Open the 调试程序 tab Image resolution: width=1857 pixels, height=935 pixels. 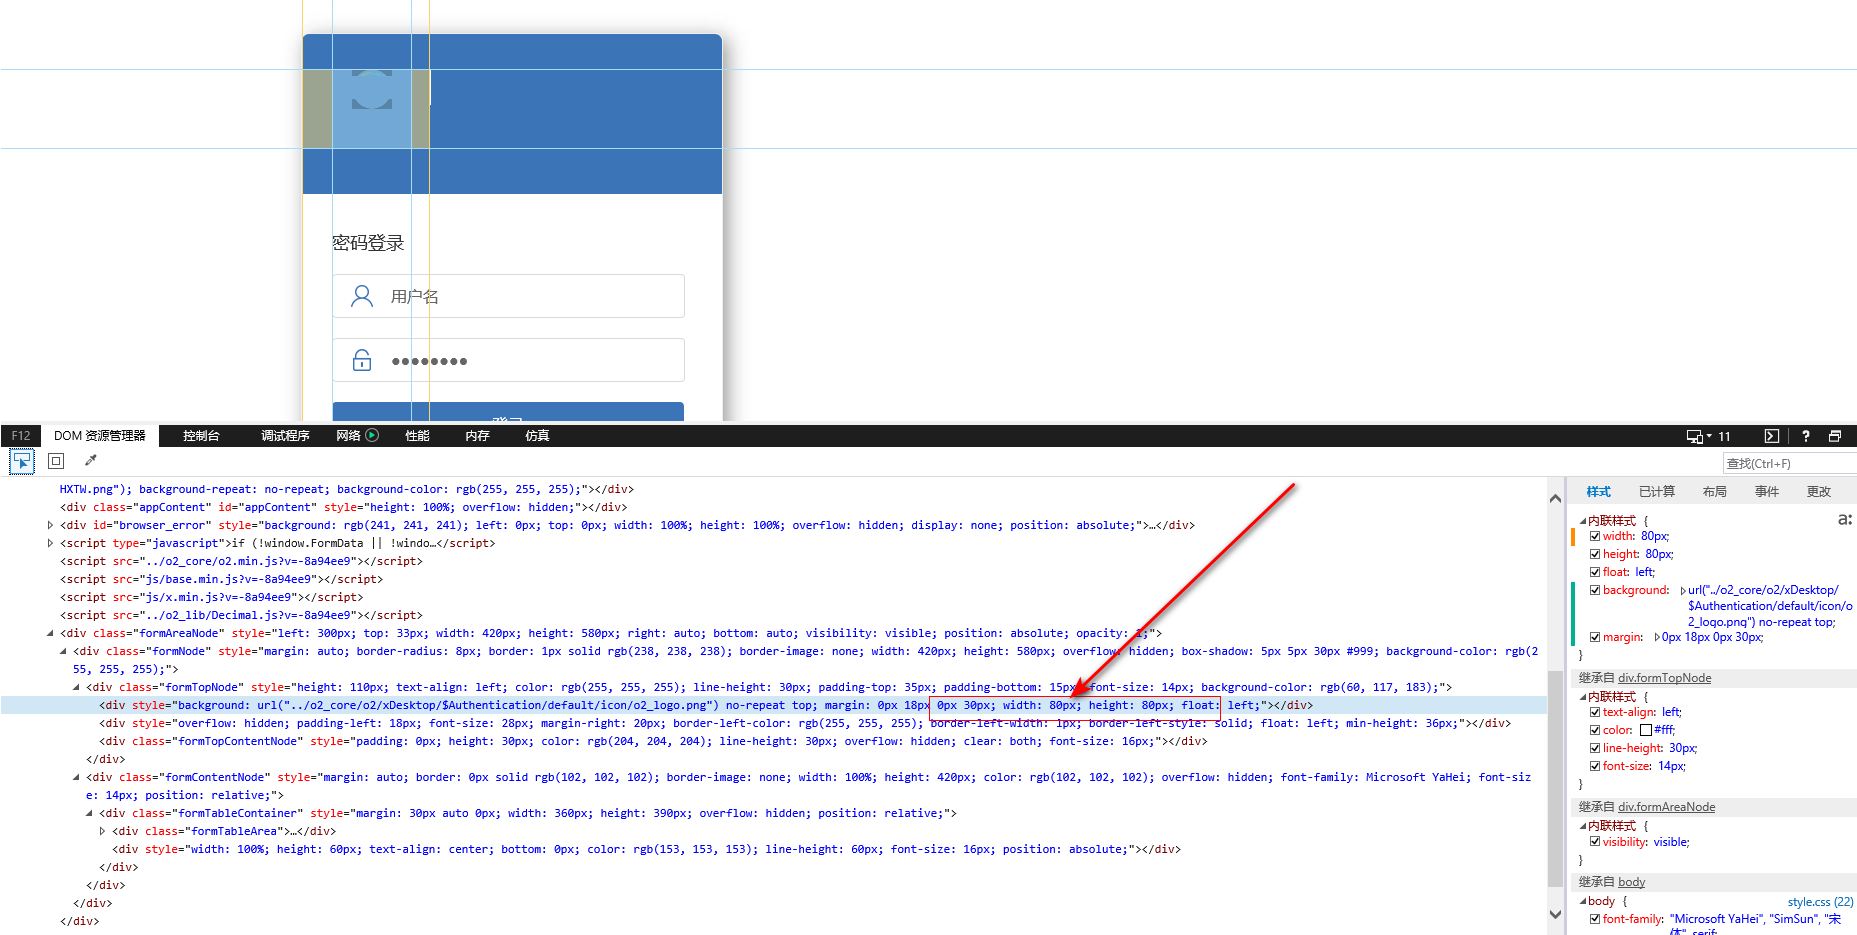(x=285, y=436)
